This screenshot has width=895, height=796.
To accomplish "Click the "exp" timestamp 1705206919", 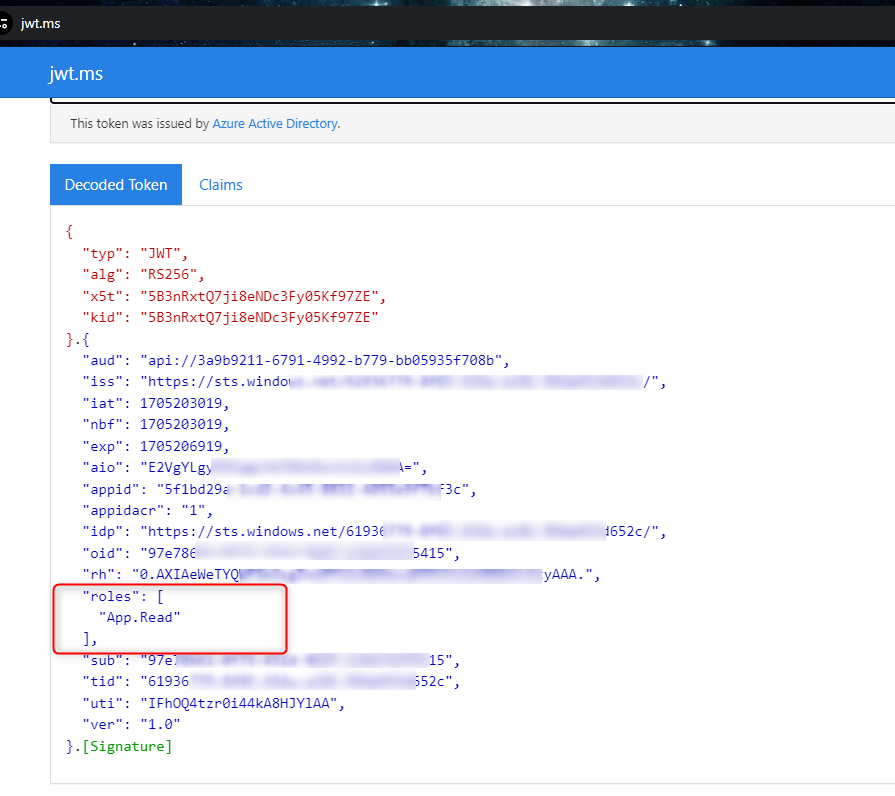I will point(184,446).
